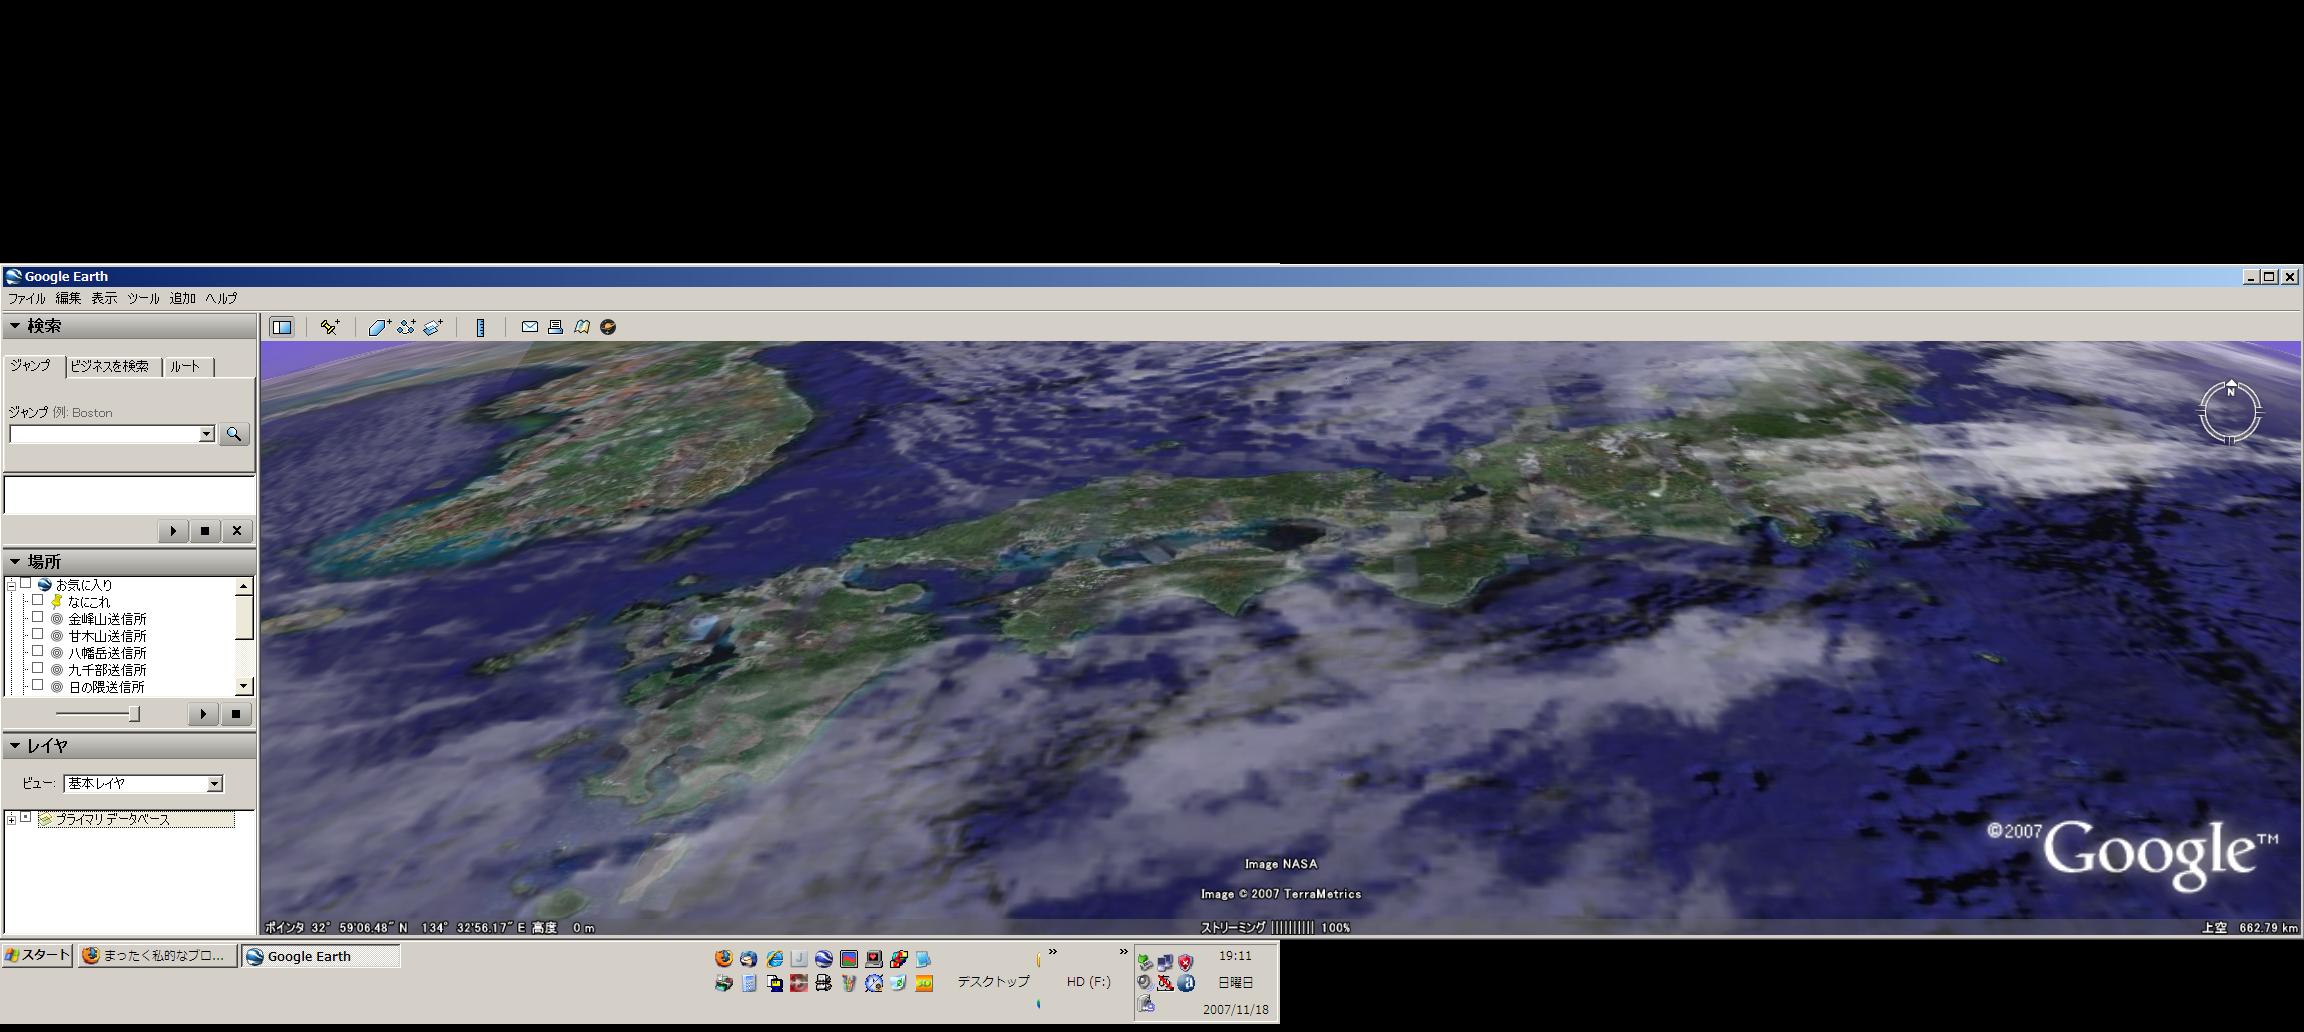
Task: Open the ツール menu
Action: click(x=143, y=298)
